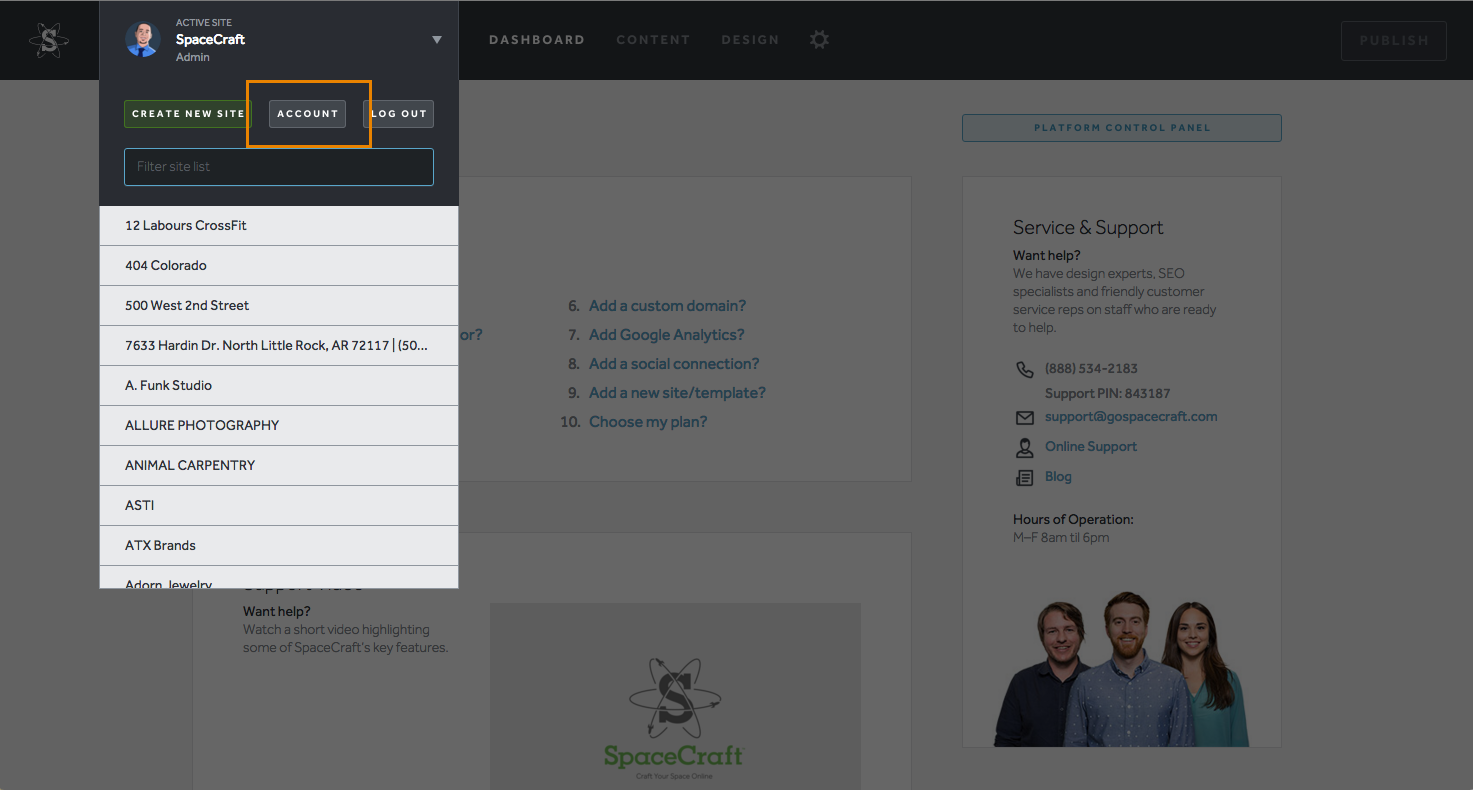This screenshot has height=790, width=1473.
Task: Open the Blog link
Action: [x=1058, y=477]
